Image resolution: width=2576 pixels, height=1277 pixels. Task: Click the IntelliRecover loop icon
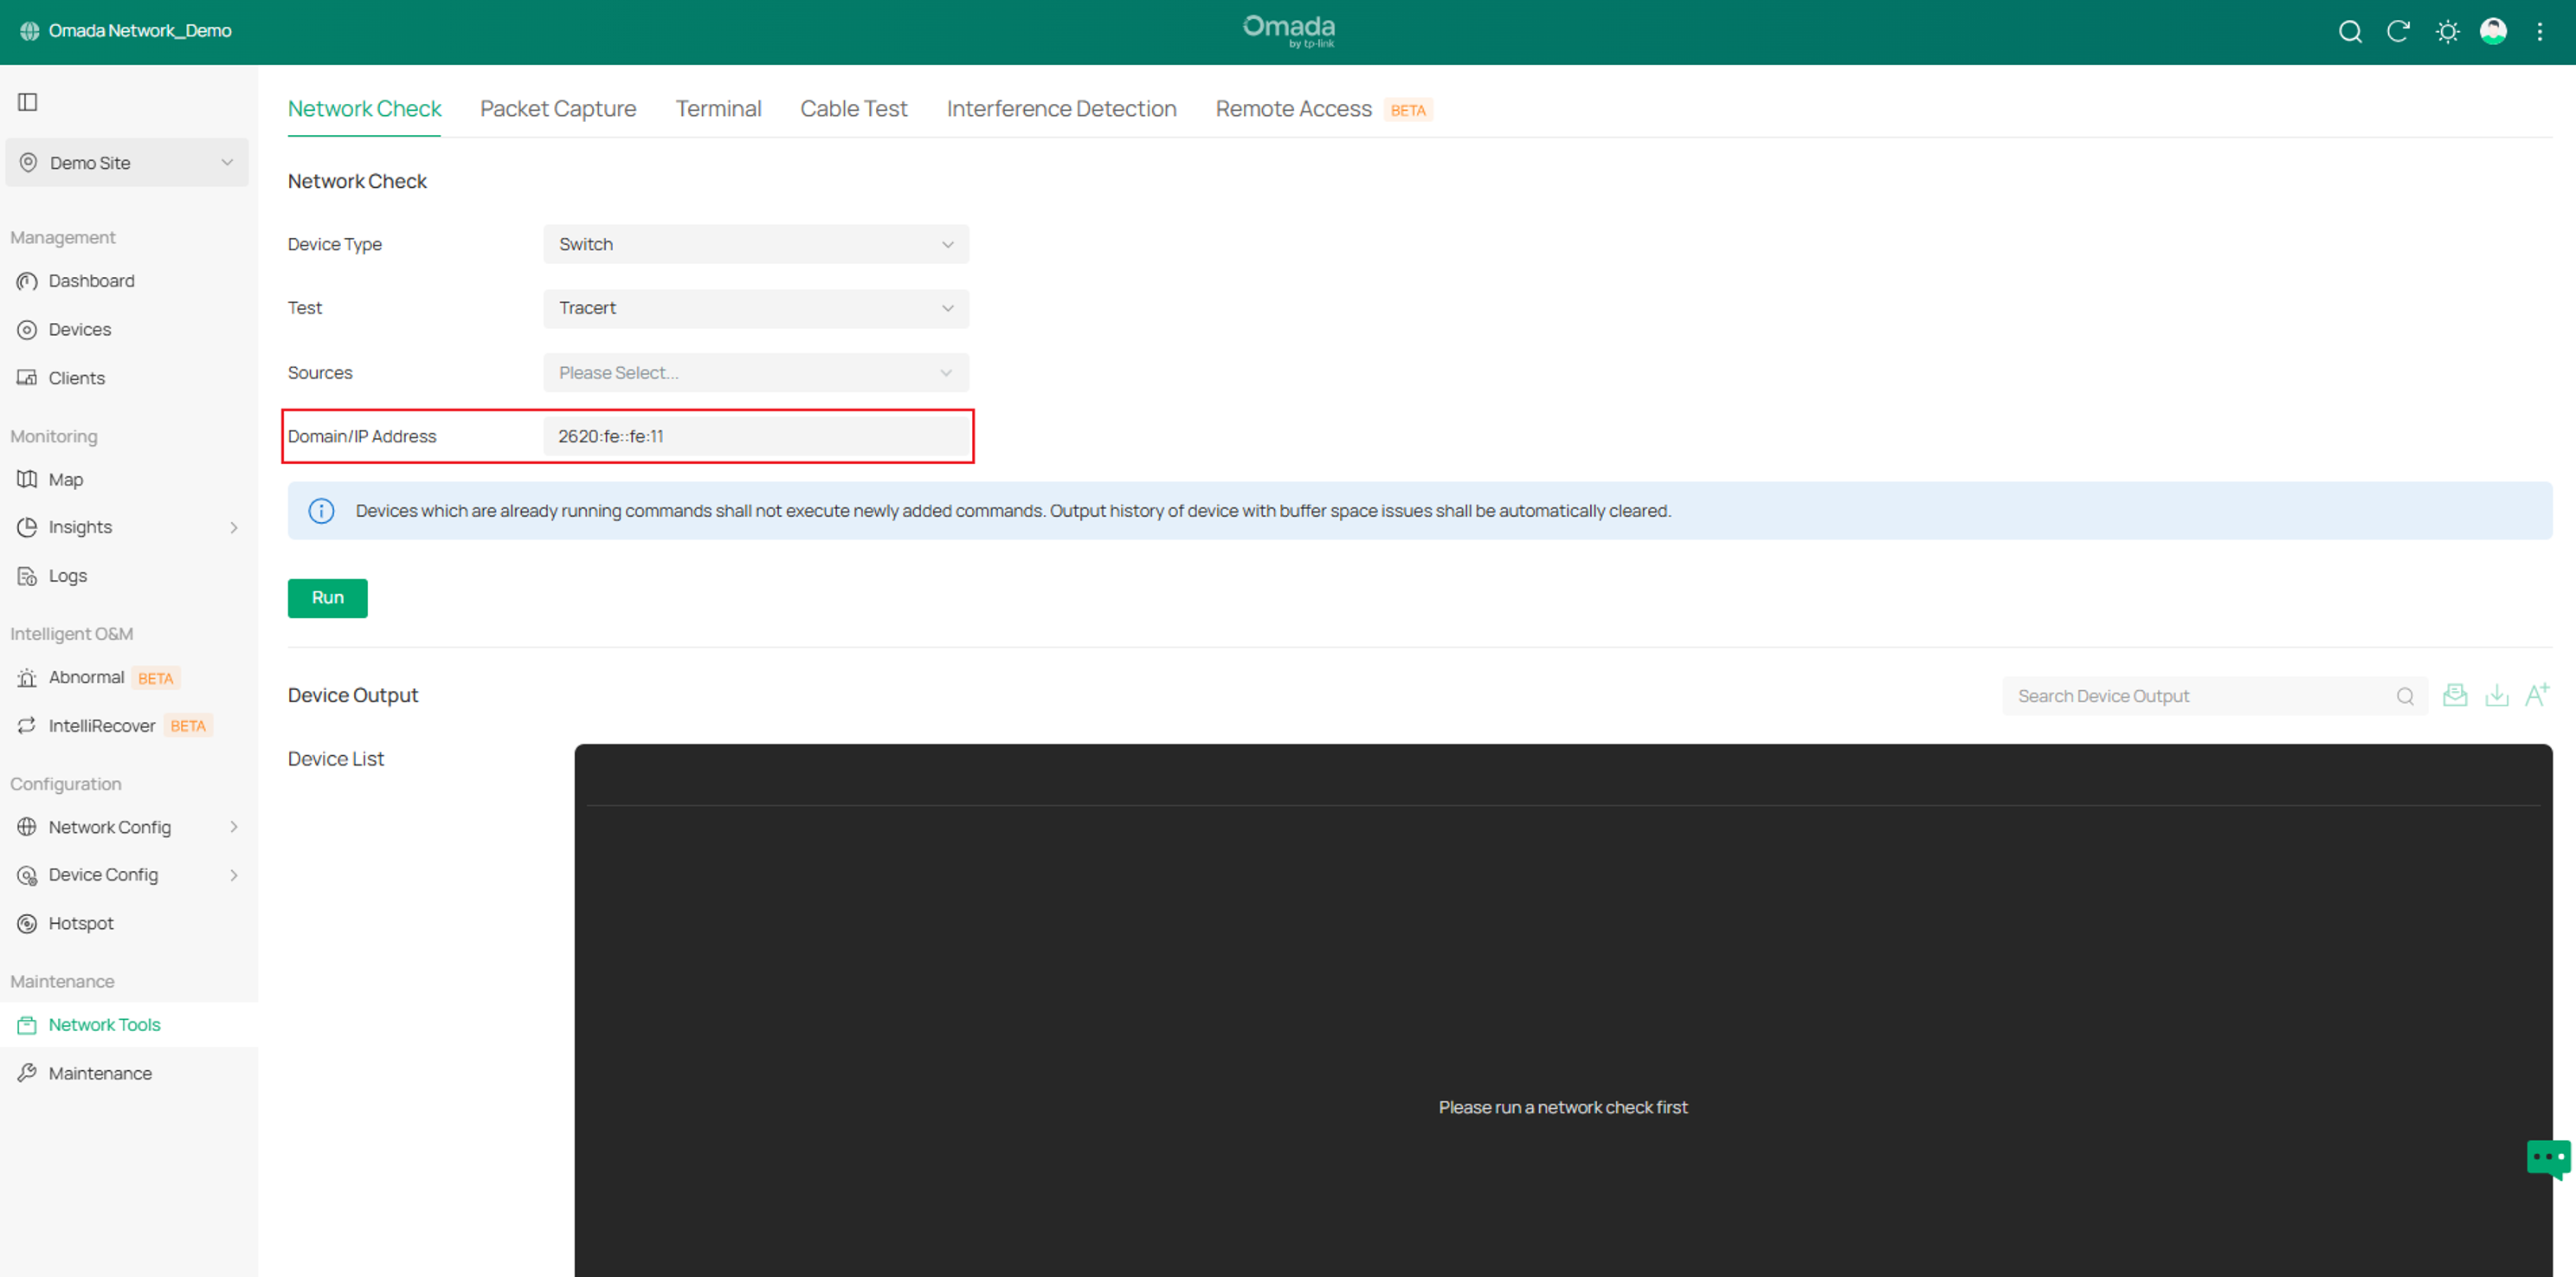[x=27, y=726]
